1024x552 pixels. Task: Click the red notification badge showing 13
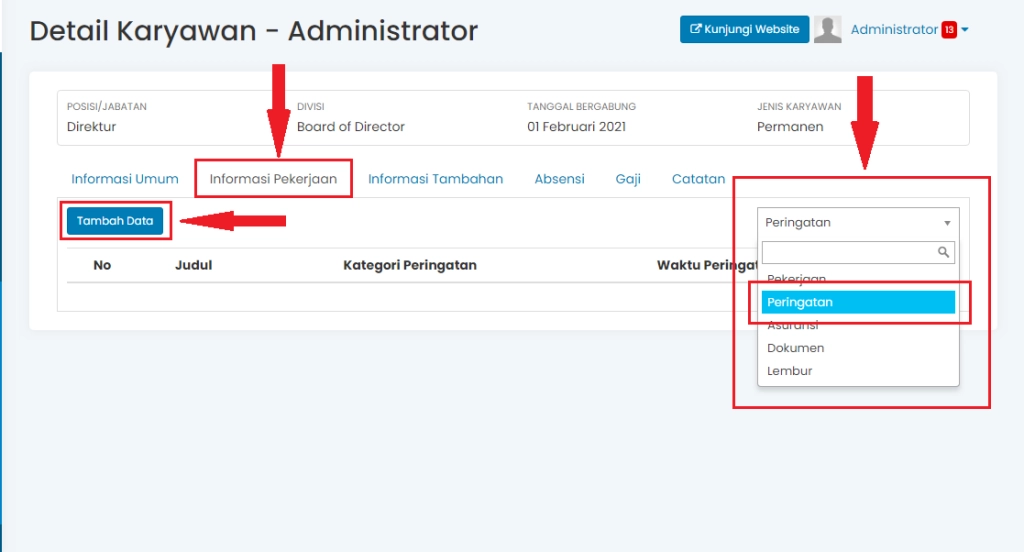(949, 30)
